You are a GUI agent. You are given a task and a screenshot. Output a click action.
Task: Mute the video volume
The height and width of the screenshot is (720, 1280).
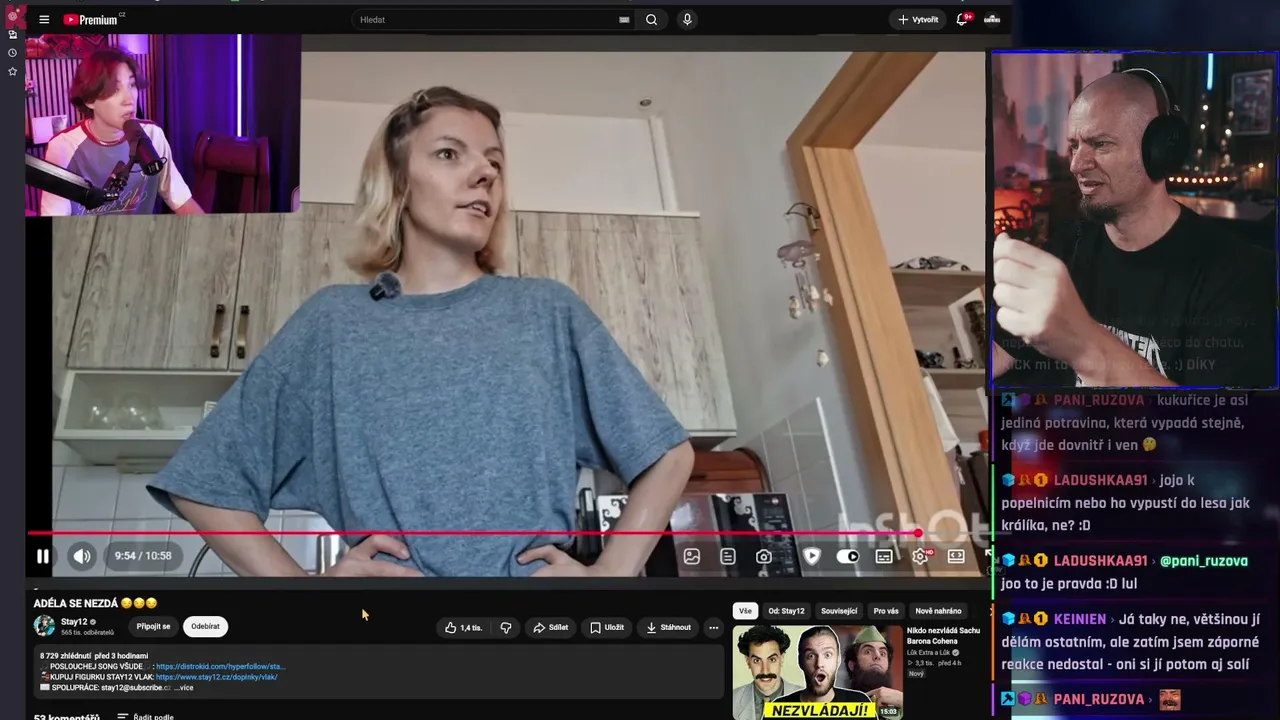point(82,556)
